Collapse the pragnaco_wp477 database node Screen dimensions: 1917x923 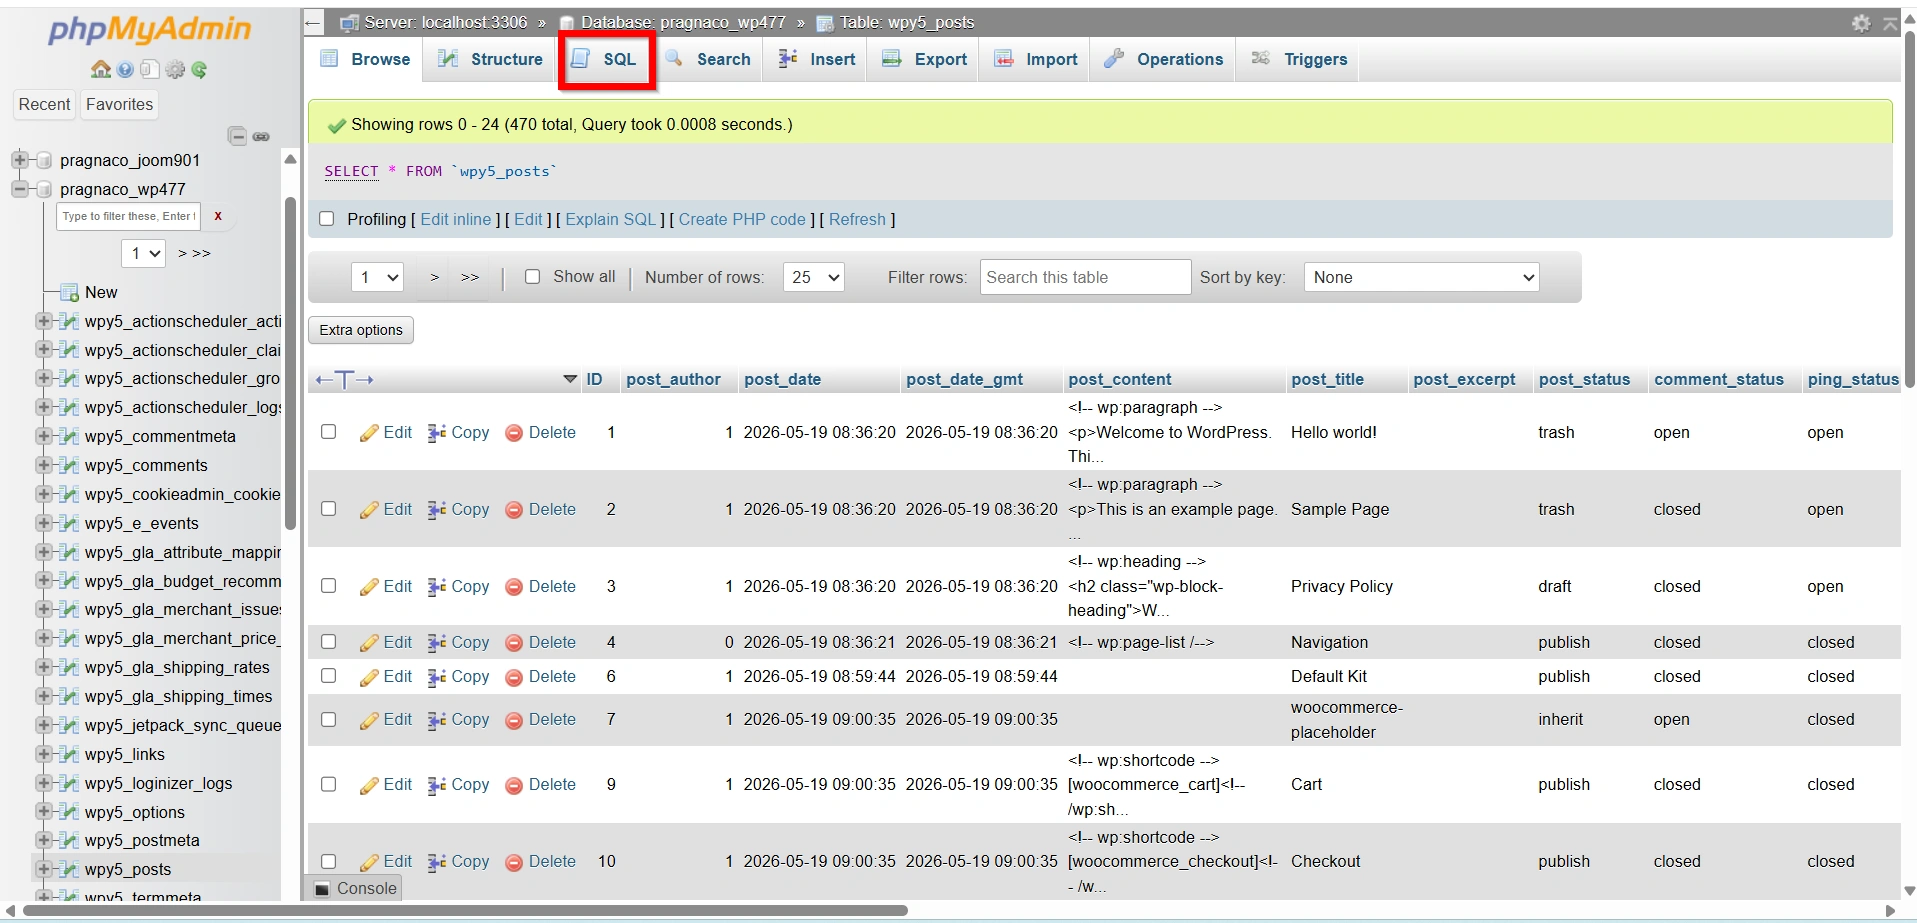(19, 189)
